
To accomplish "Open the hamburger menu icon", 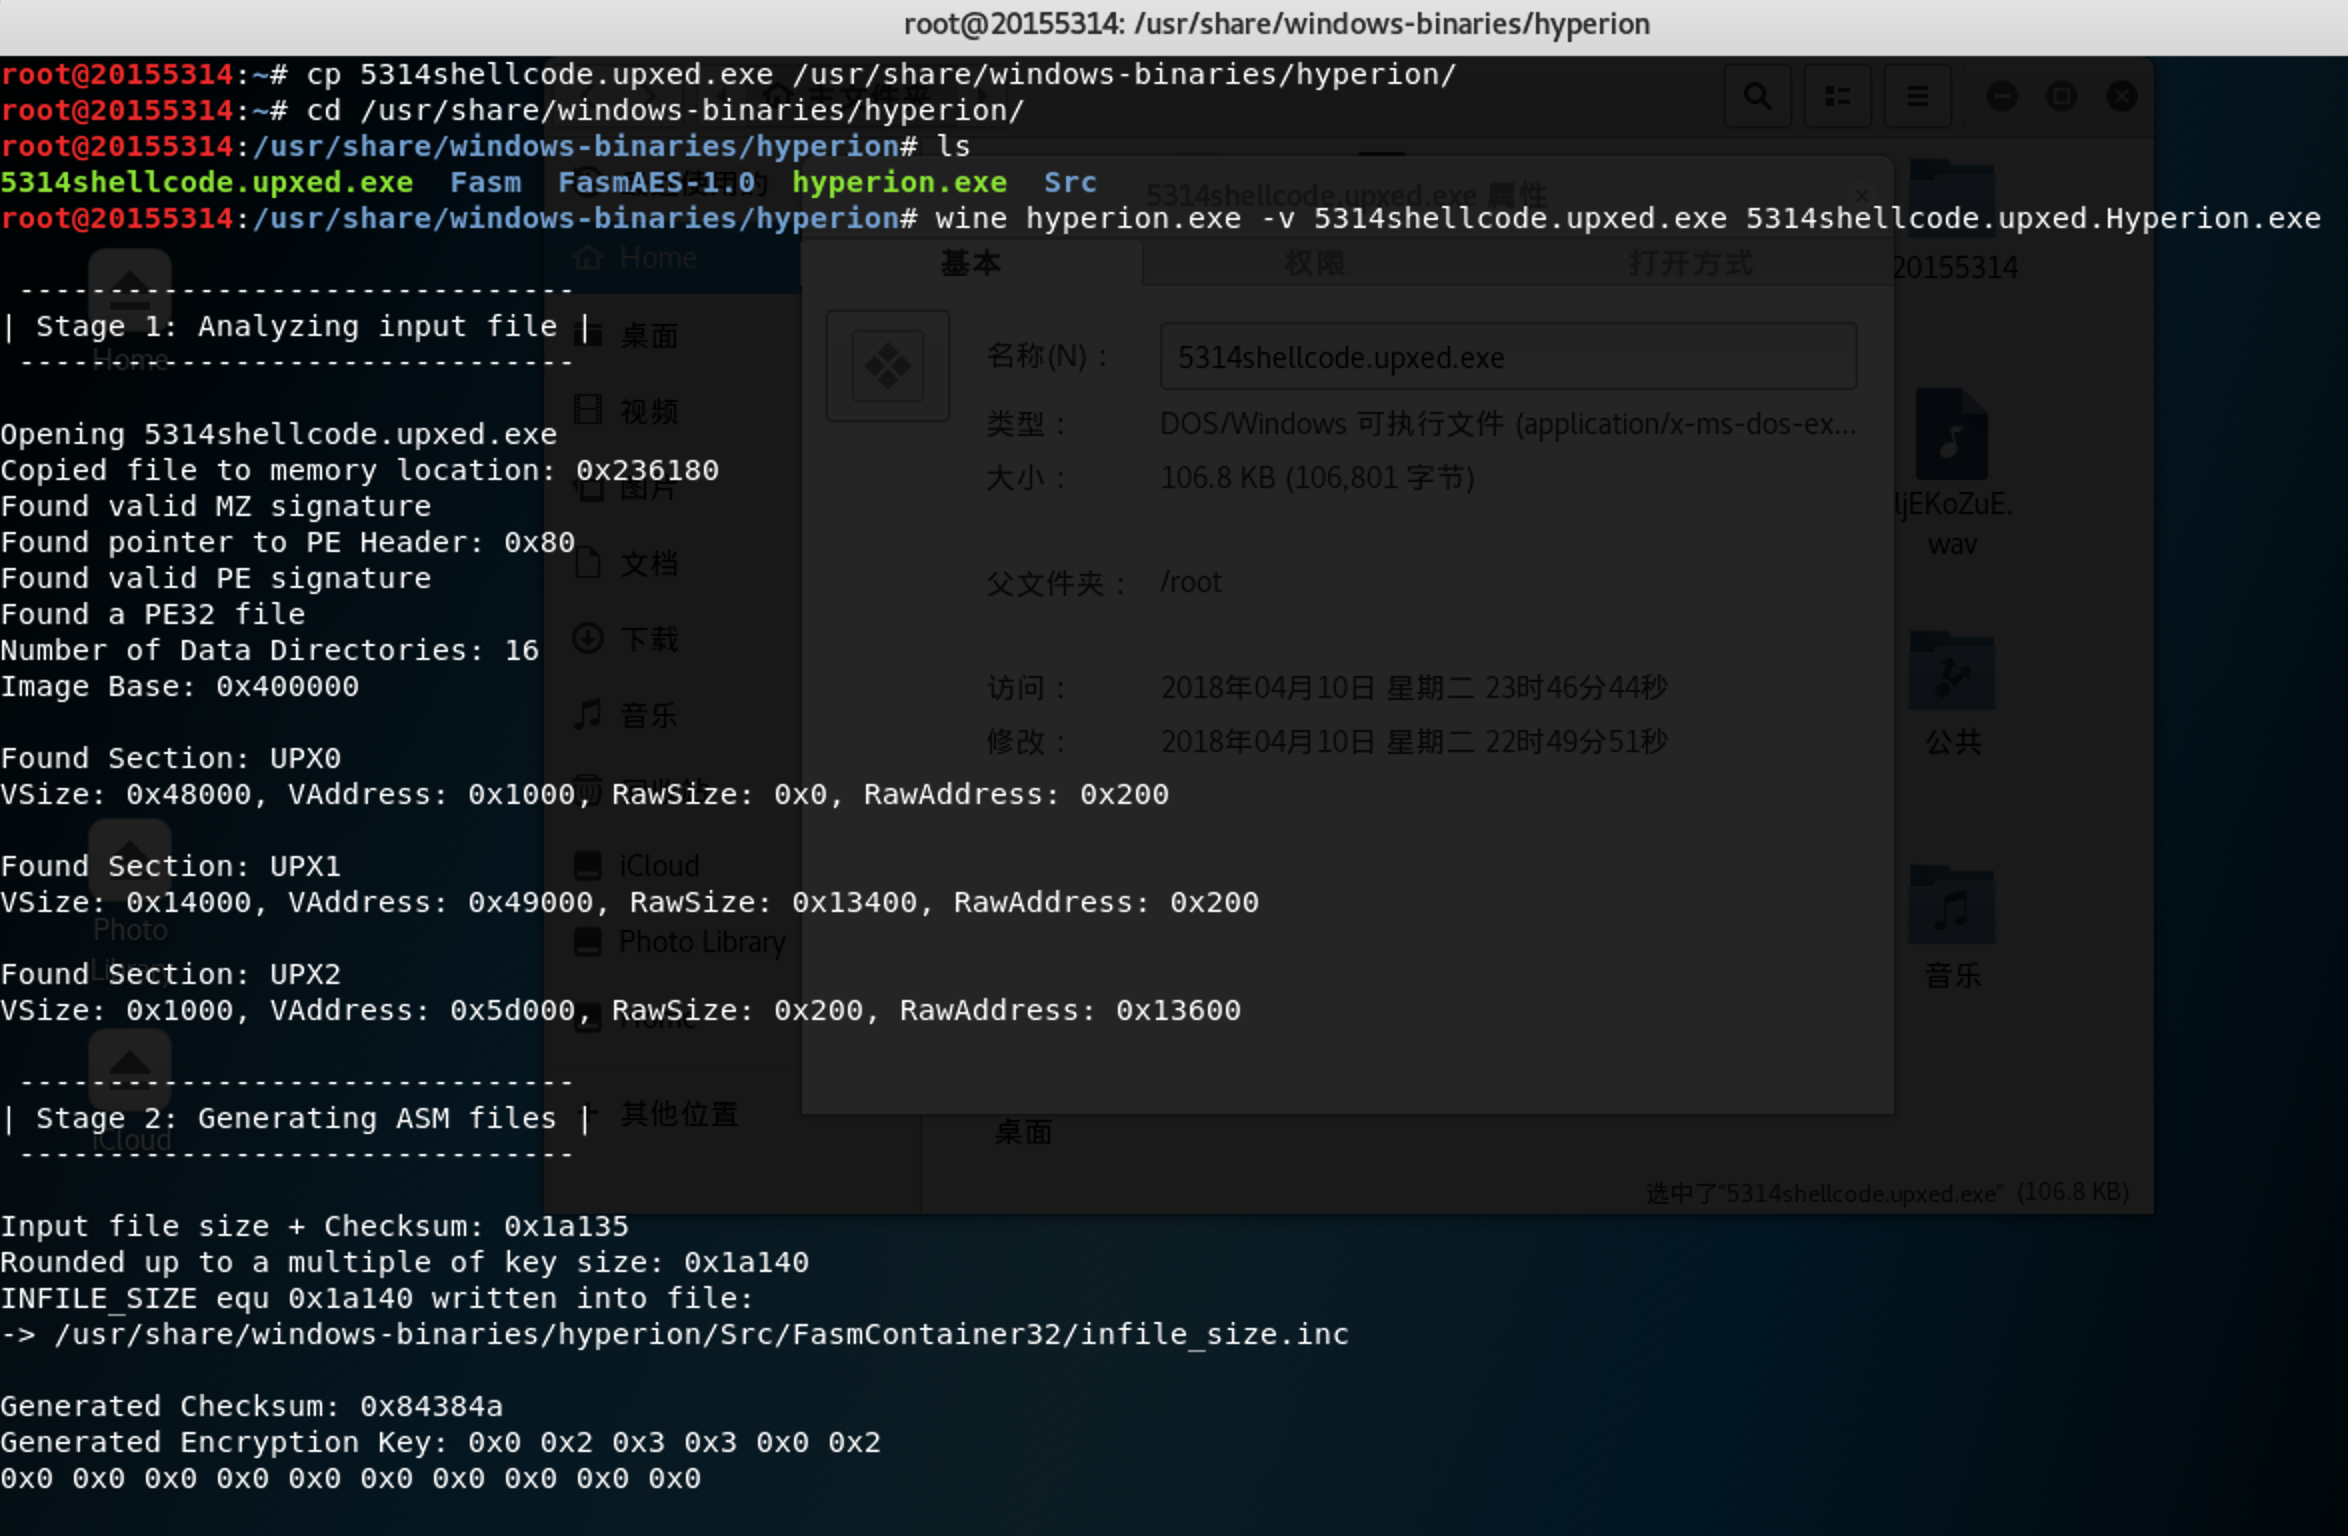I will pyautogui.click(x=1917, y=96).
